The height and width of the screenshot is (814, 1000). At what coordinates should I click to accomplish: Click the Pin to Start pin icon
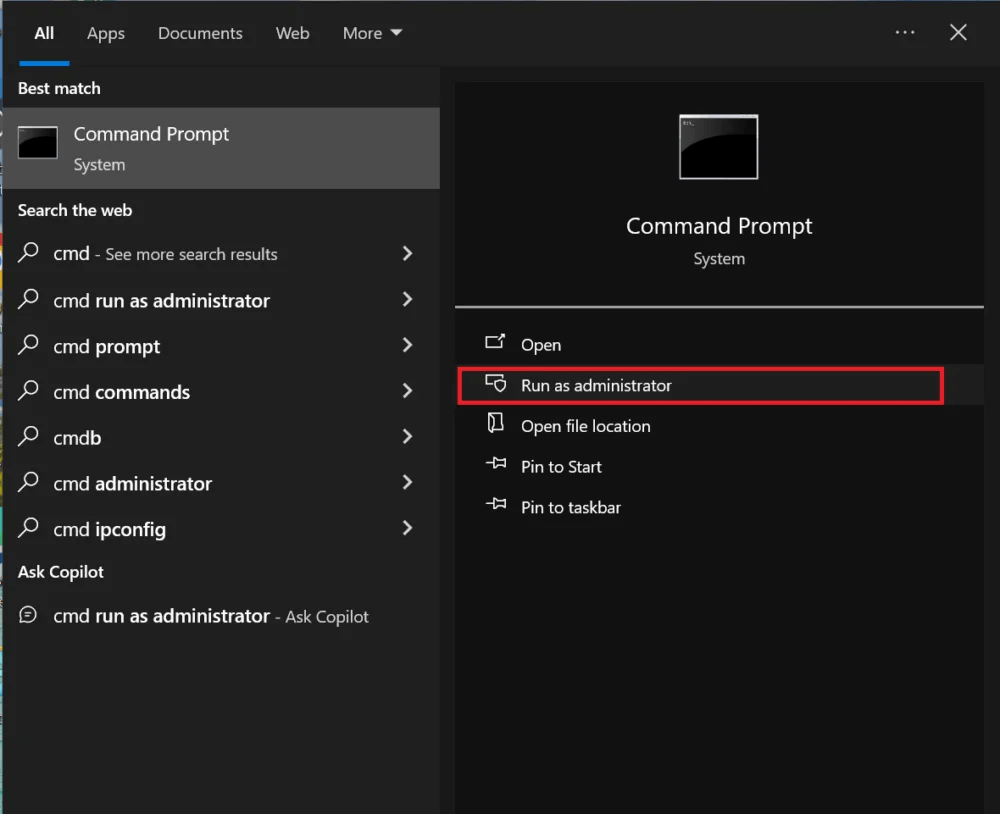pyautogui.click(x=495, y=466)
